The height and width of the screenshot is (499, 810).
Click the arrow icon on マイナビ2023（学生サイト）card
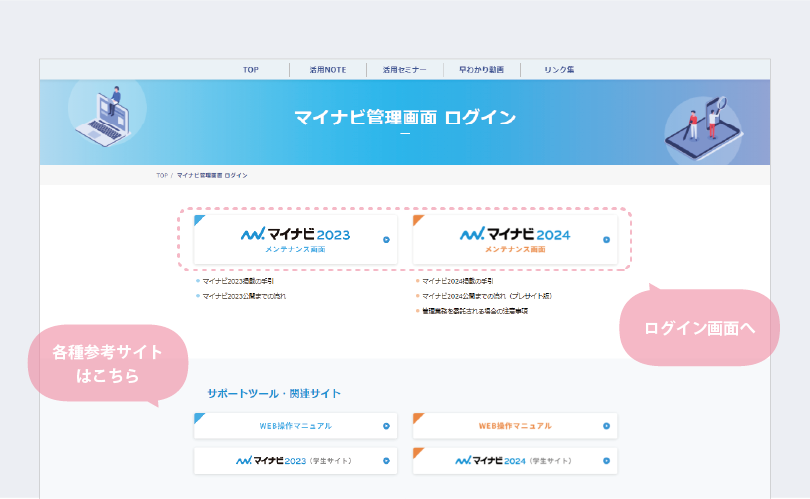[386, 461]
